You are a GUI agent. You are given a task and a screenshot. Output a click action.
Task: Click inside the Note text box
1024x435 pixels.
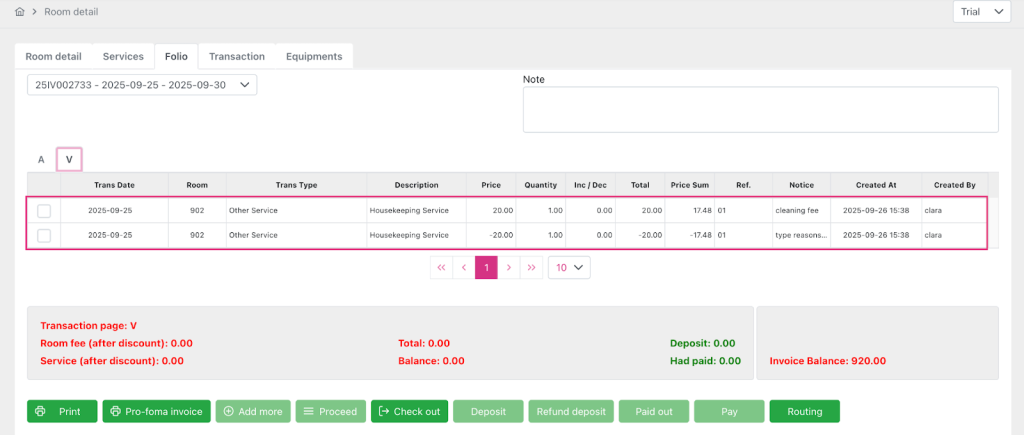(x=760, y=109)
